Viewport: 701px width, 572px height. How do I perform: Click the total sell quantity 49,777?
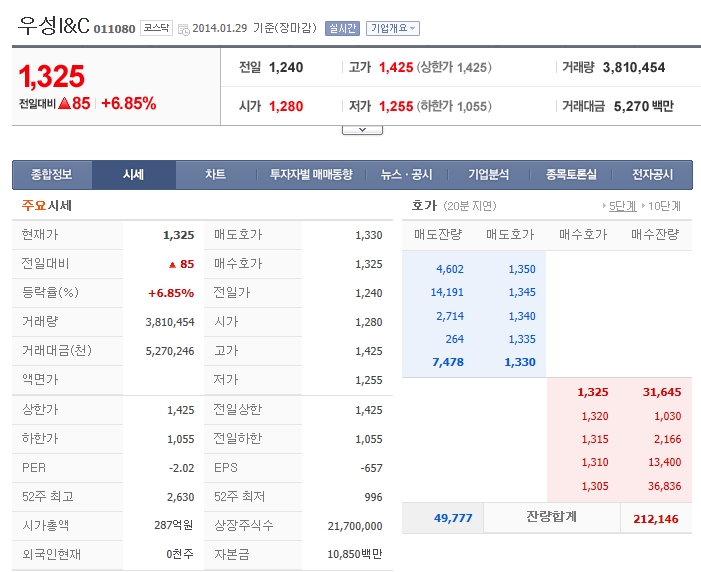point(453,518)
